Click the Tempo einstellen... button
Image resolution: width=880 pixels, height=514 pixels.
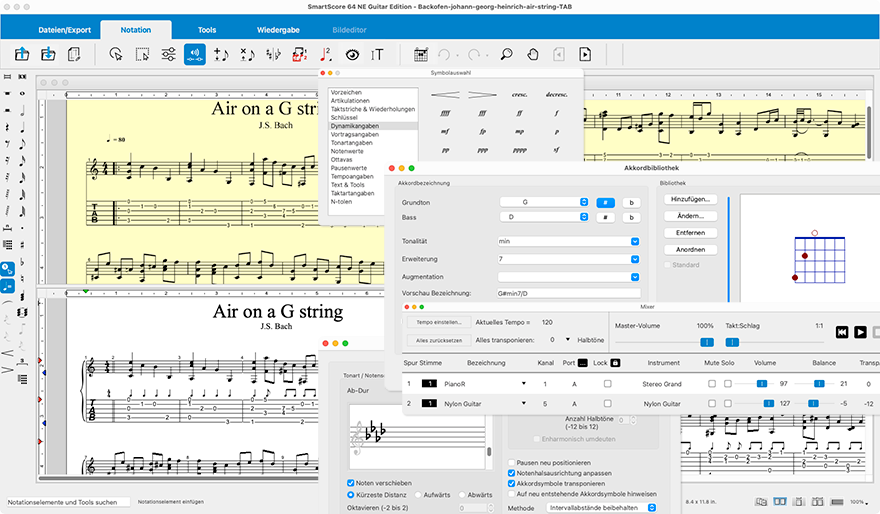tap(437, 322)
